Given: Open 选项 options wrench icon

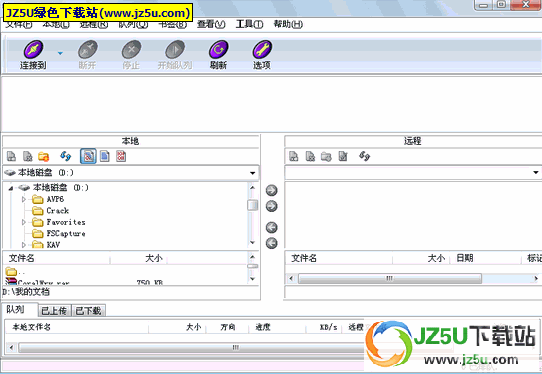Looking at the screenshot, I should point(262,49).
